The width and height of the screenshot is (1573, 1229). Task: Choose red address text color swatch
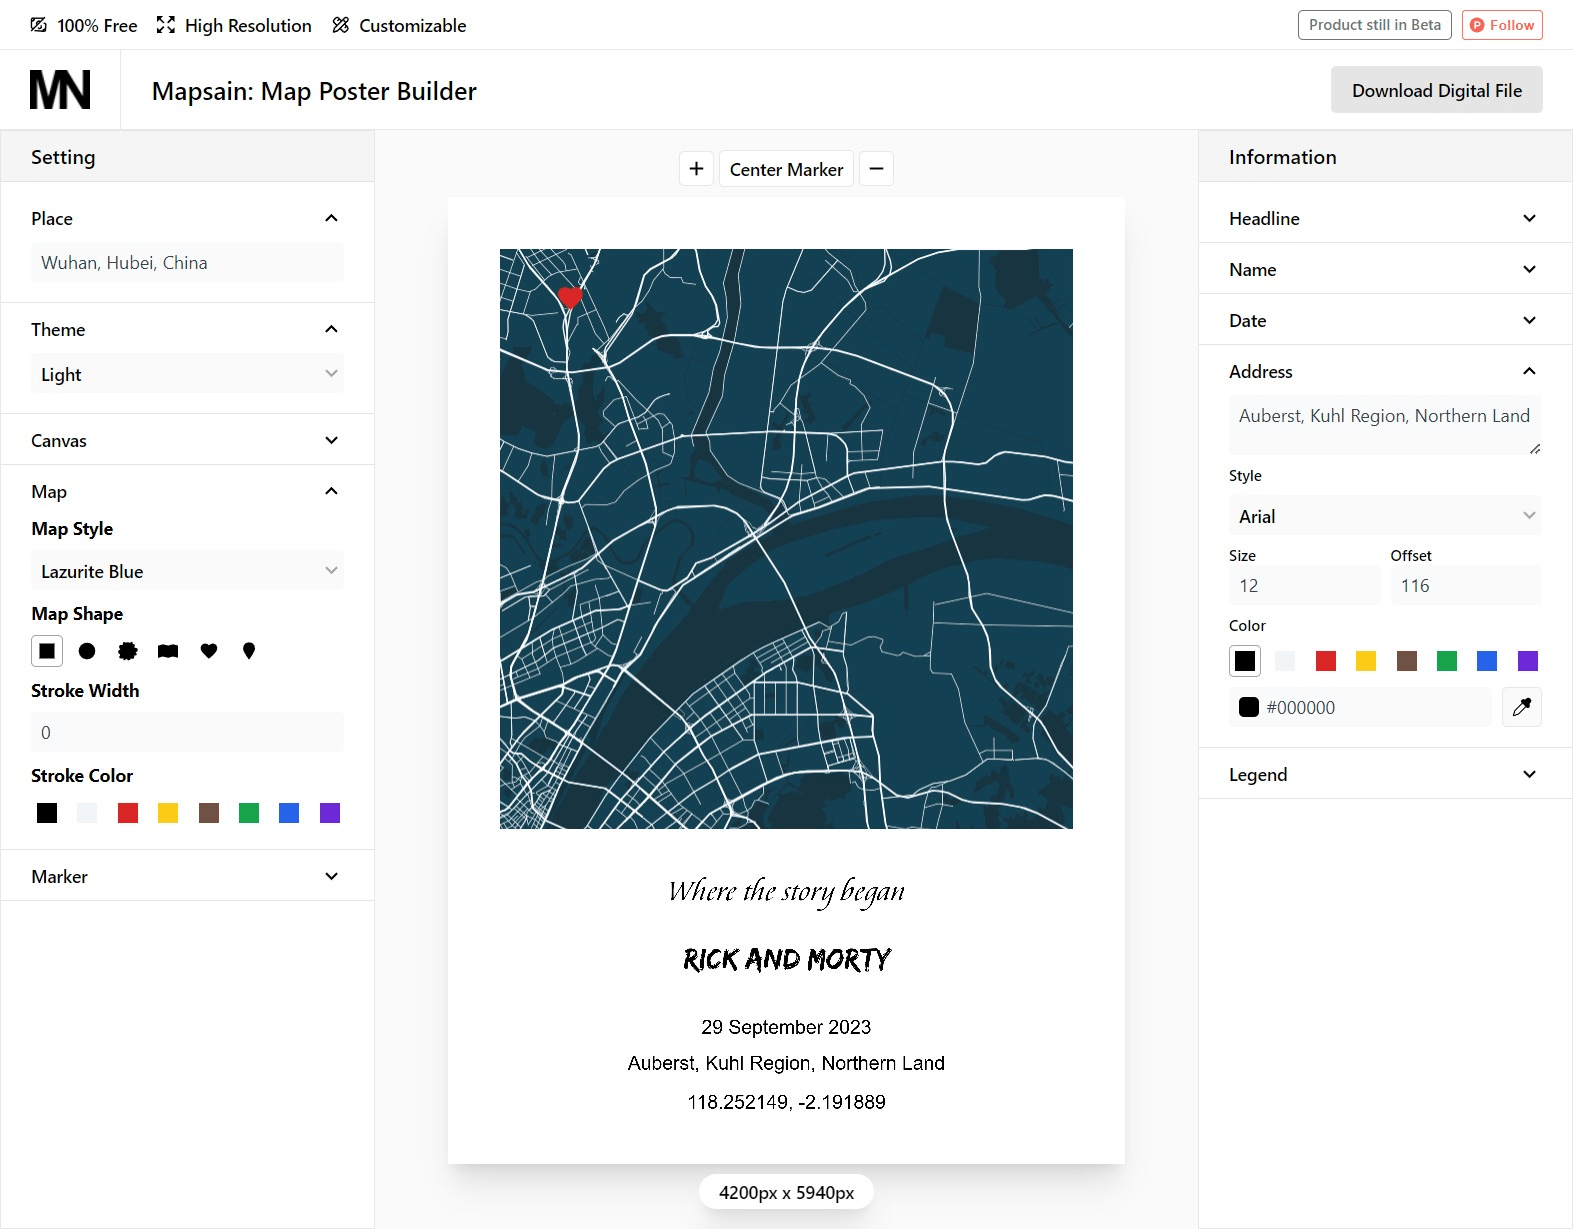pyautogui.click(x=1326, y=661)
